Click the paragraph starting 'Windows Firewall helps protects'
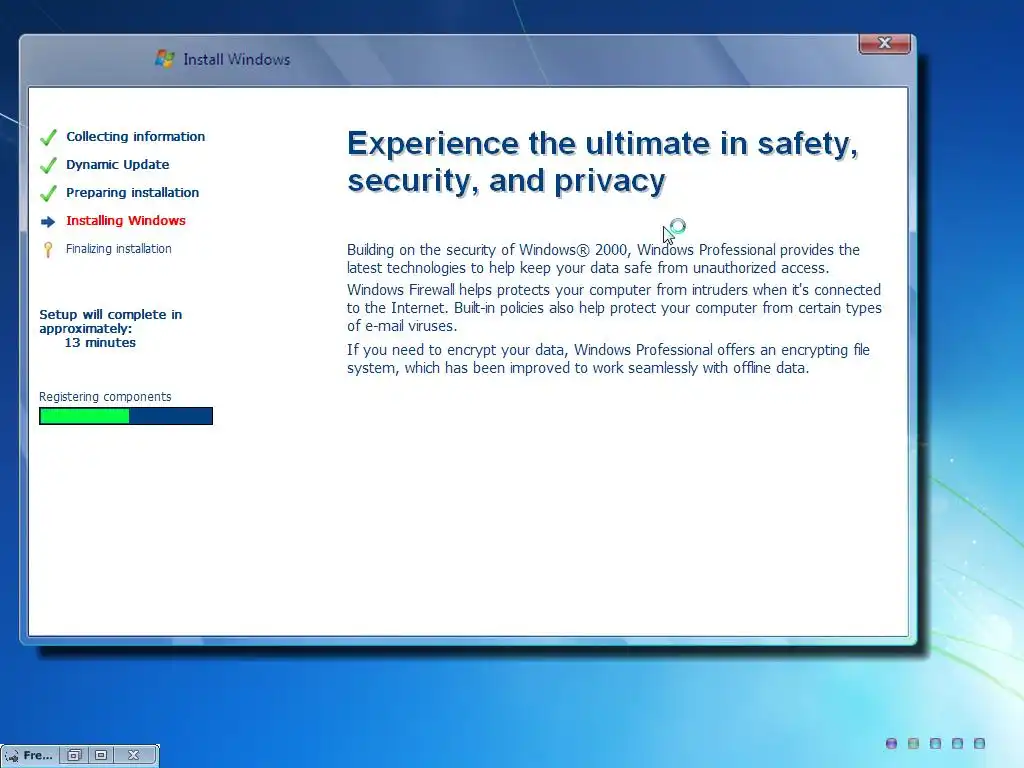1024x768 pixels. (x=614, y=308)
